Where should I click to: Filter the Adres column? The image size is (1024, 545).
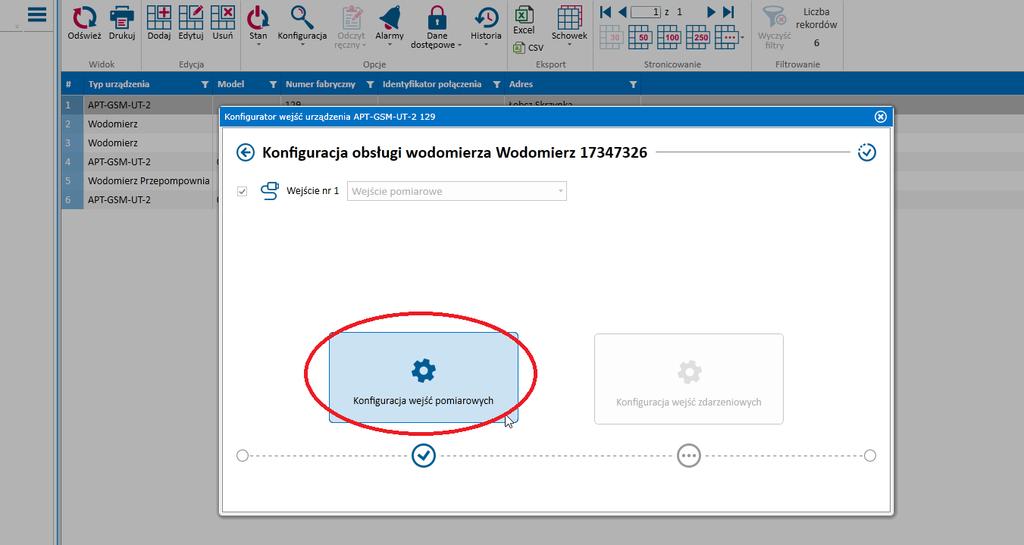click(x=633, y=84)
